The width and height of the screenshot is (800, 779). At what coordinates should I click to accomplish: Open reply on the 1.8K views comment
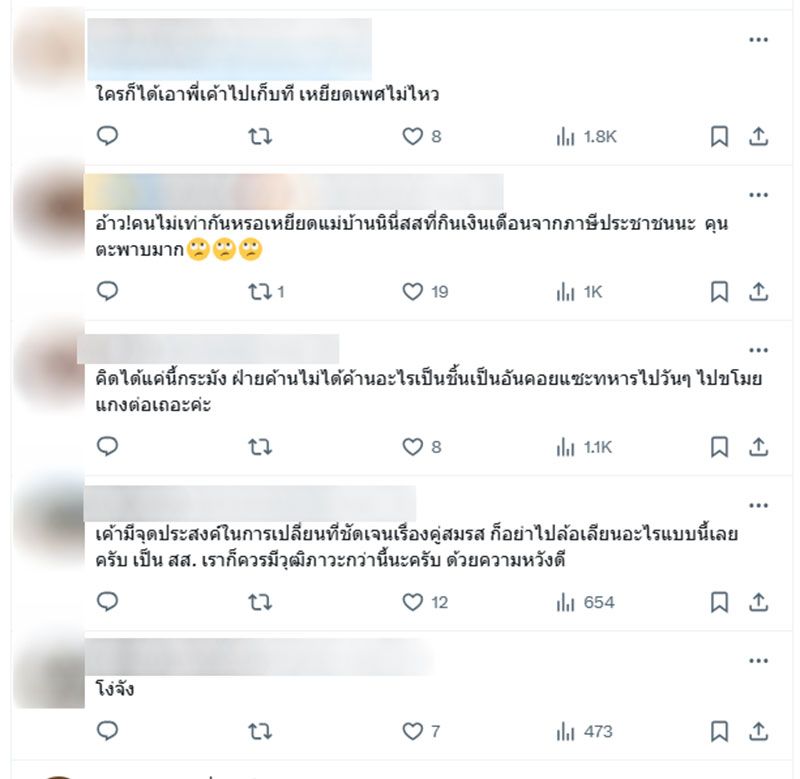(x=107, y=136)
